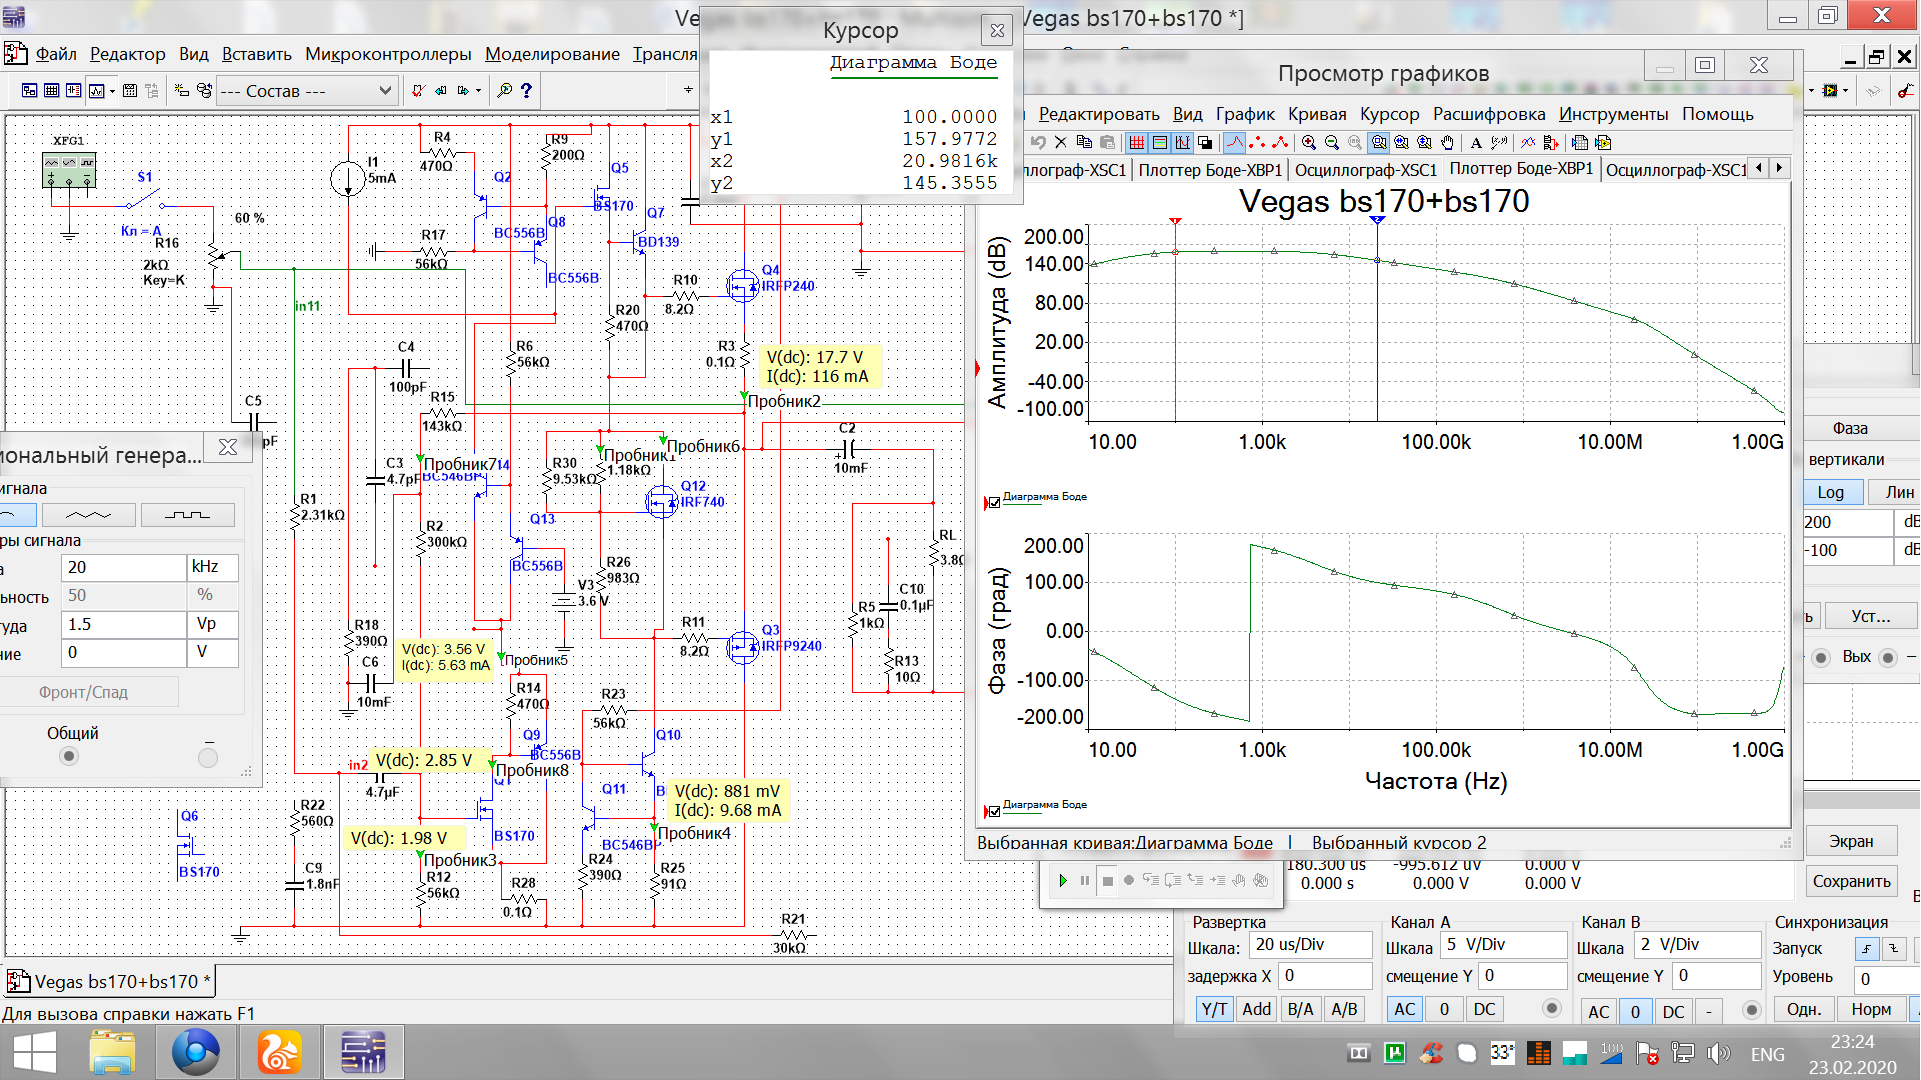Click the Grapher icon in main toolbar
The image size is (1921, 1080).
coord(97,91)
